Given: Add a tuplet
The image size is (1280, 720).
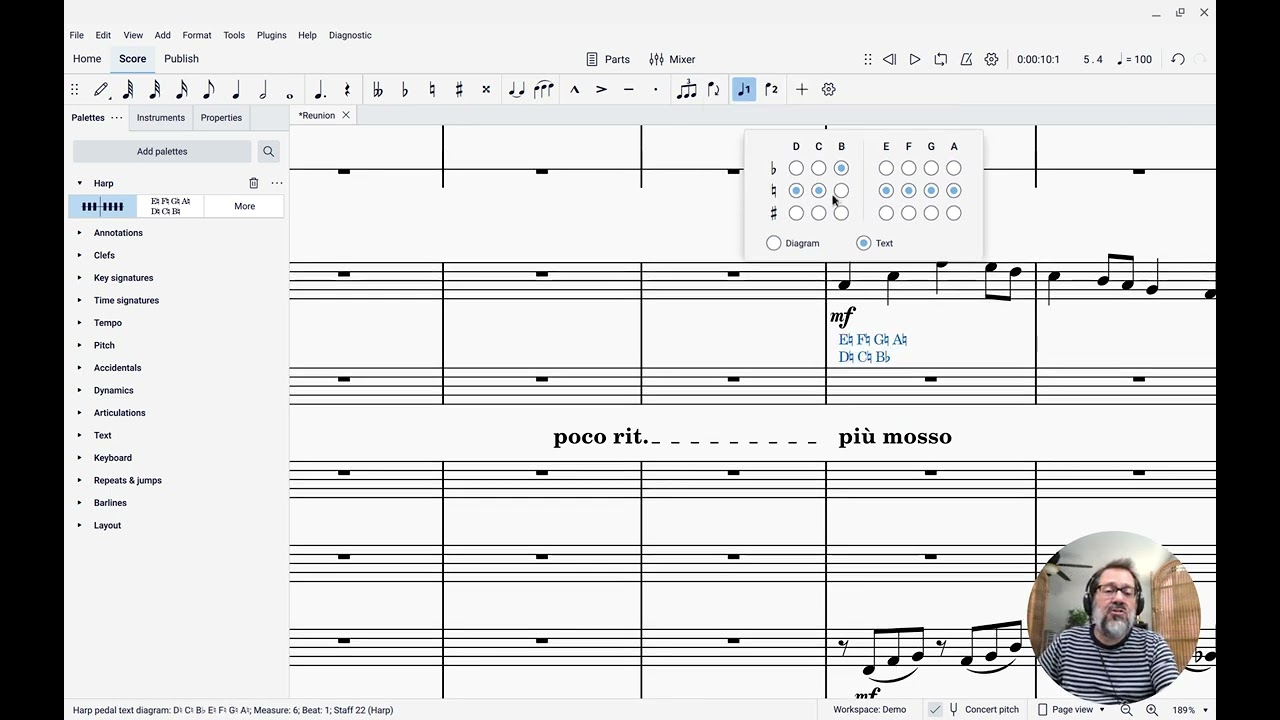Looking at the screenshot, I should (x=686, y=89).
